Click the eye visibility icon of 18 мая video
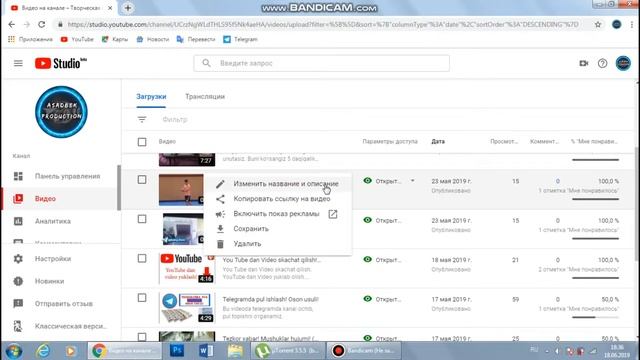Screen dimensions: 640x360 coord(368,259)
